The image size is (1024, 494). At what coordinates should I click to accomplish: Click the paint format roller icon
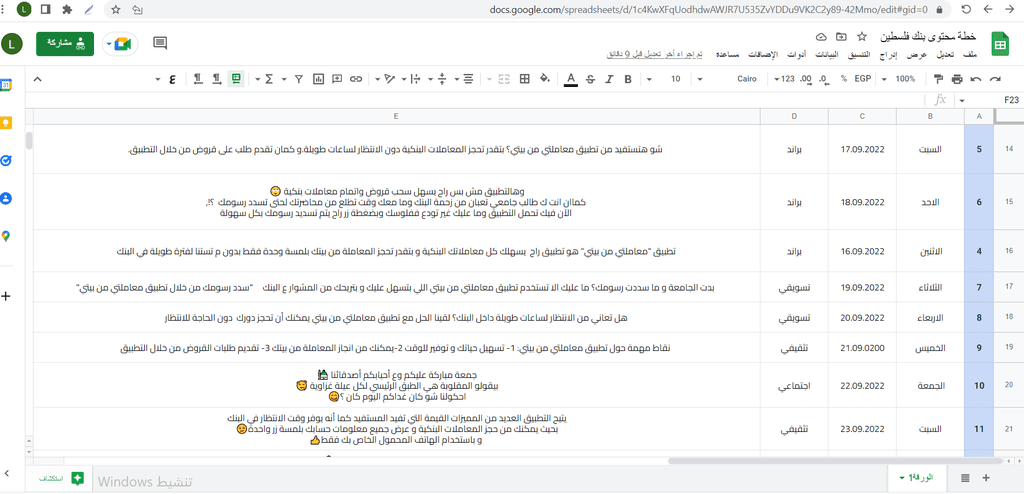[x=938, y=79]
